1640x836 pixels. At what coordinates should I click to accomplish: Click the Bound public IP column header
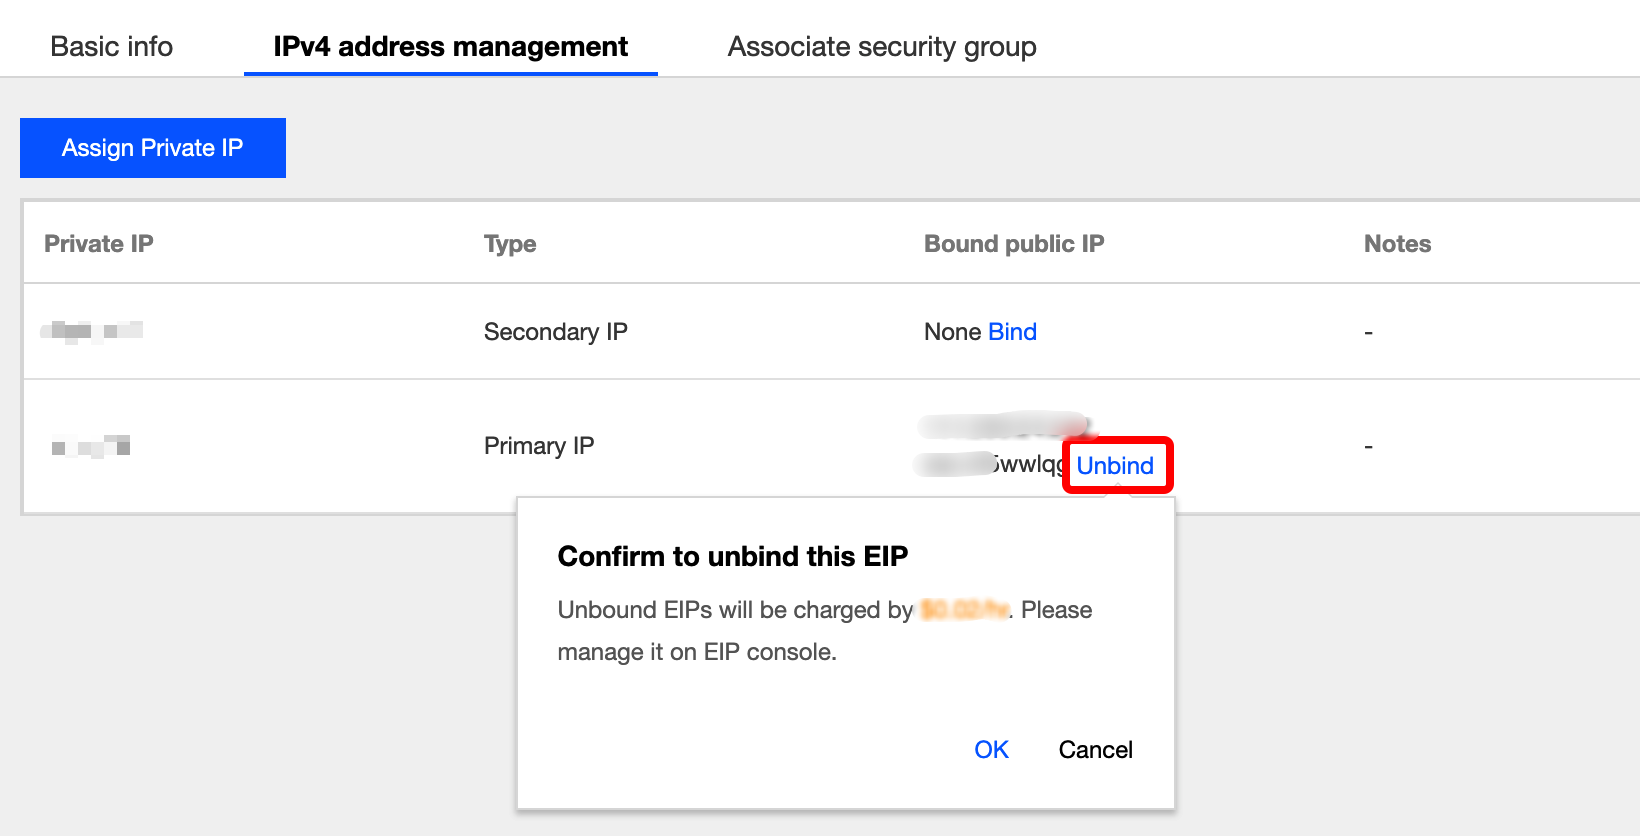click(x=1014, y=244)
